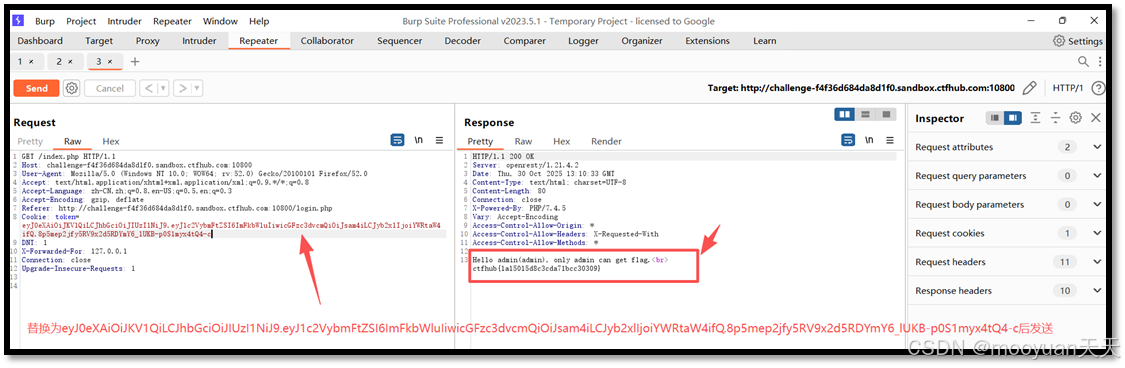
Task: Toggle request message word-wrap icon
Action: coord(397,141)
